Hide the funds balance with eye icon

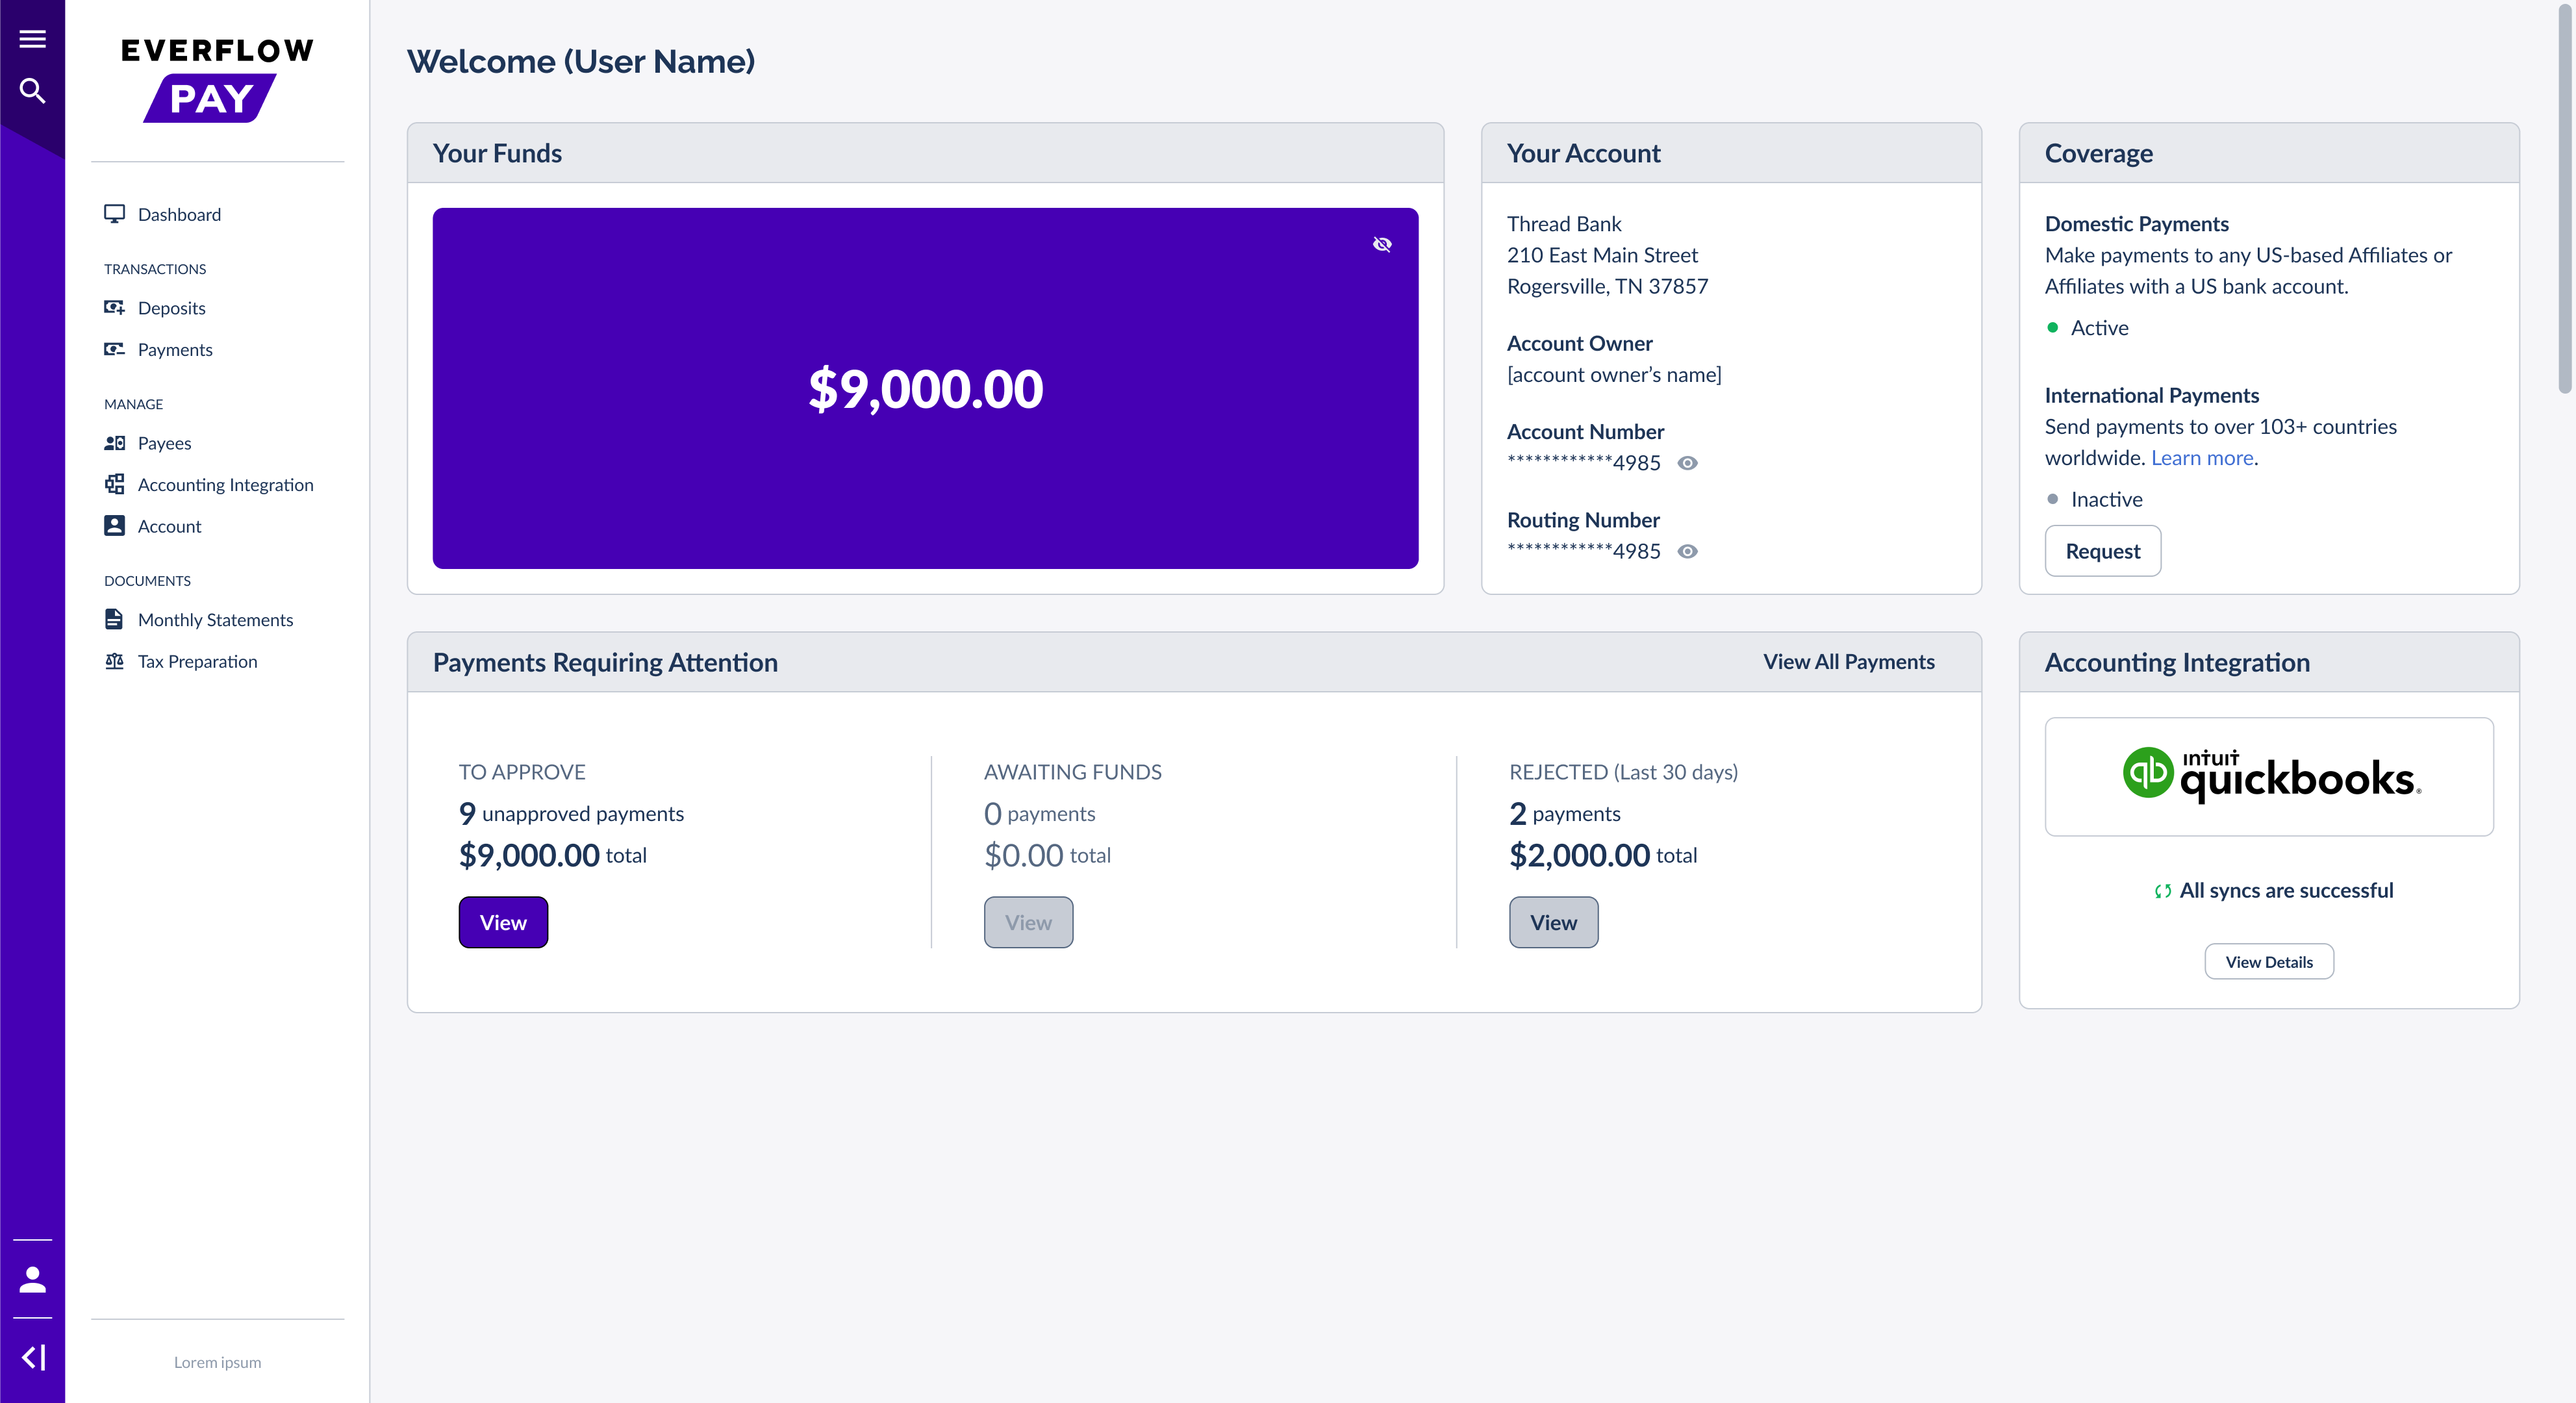[1382, 244]
